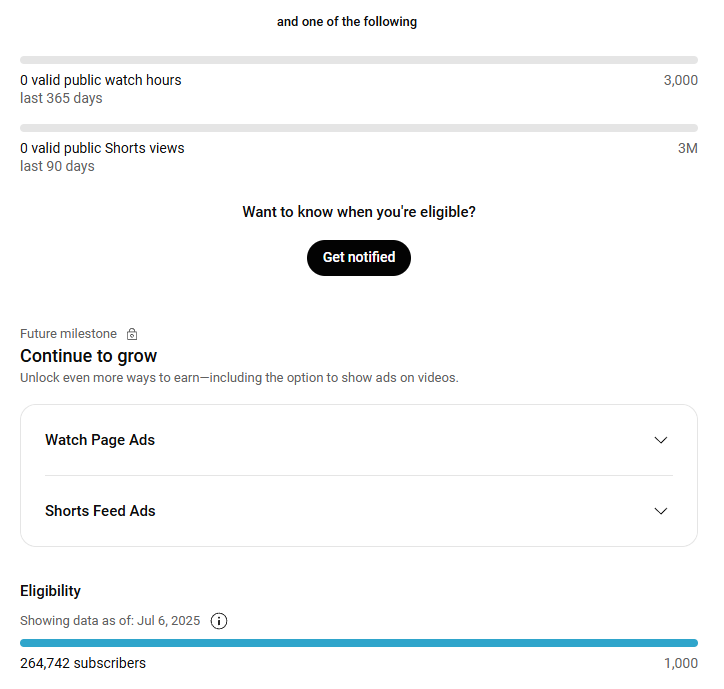This screenshot has width=724, height=689.
Task: Click the 3M Shorts views target value
Action: (687, 148)
